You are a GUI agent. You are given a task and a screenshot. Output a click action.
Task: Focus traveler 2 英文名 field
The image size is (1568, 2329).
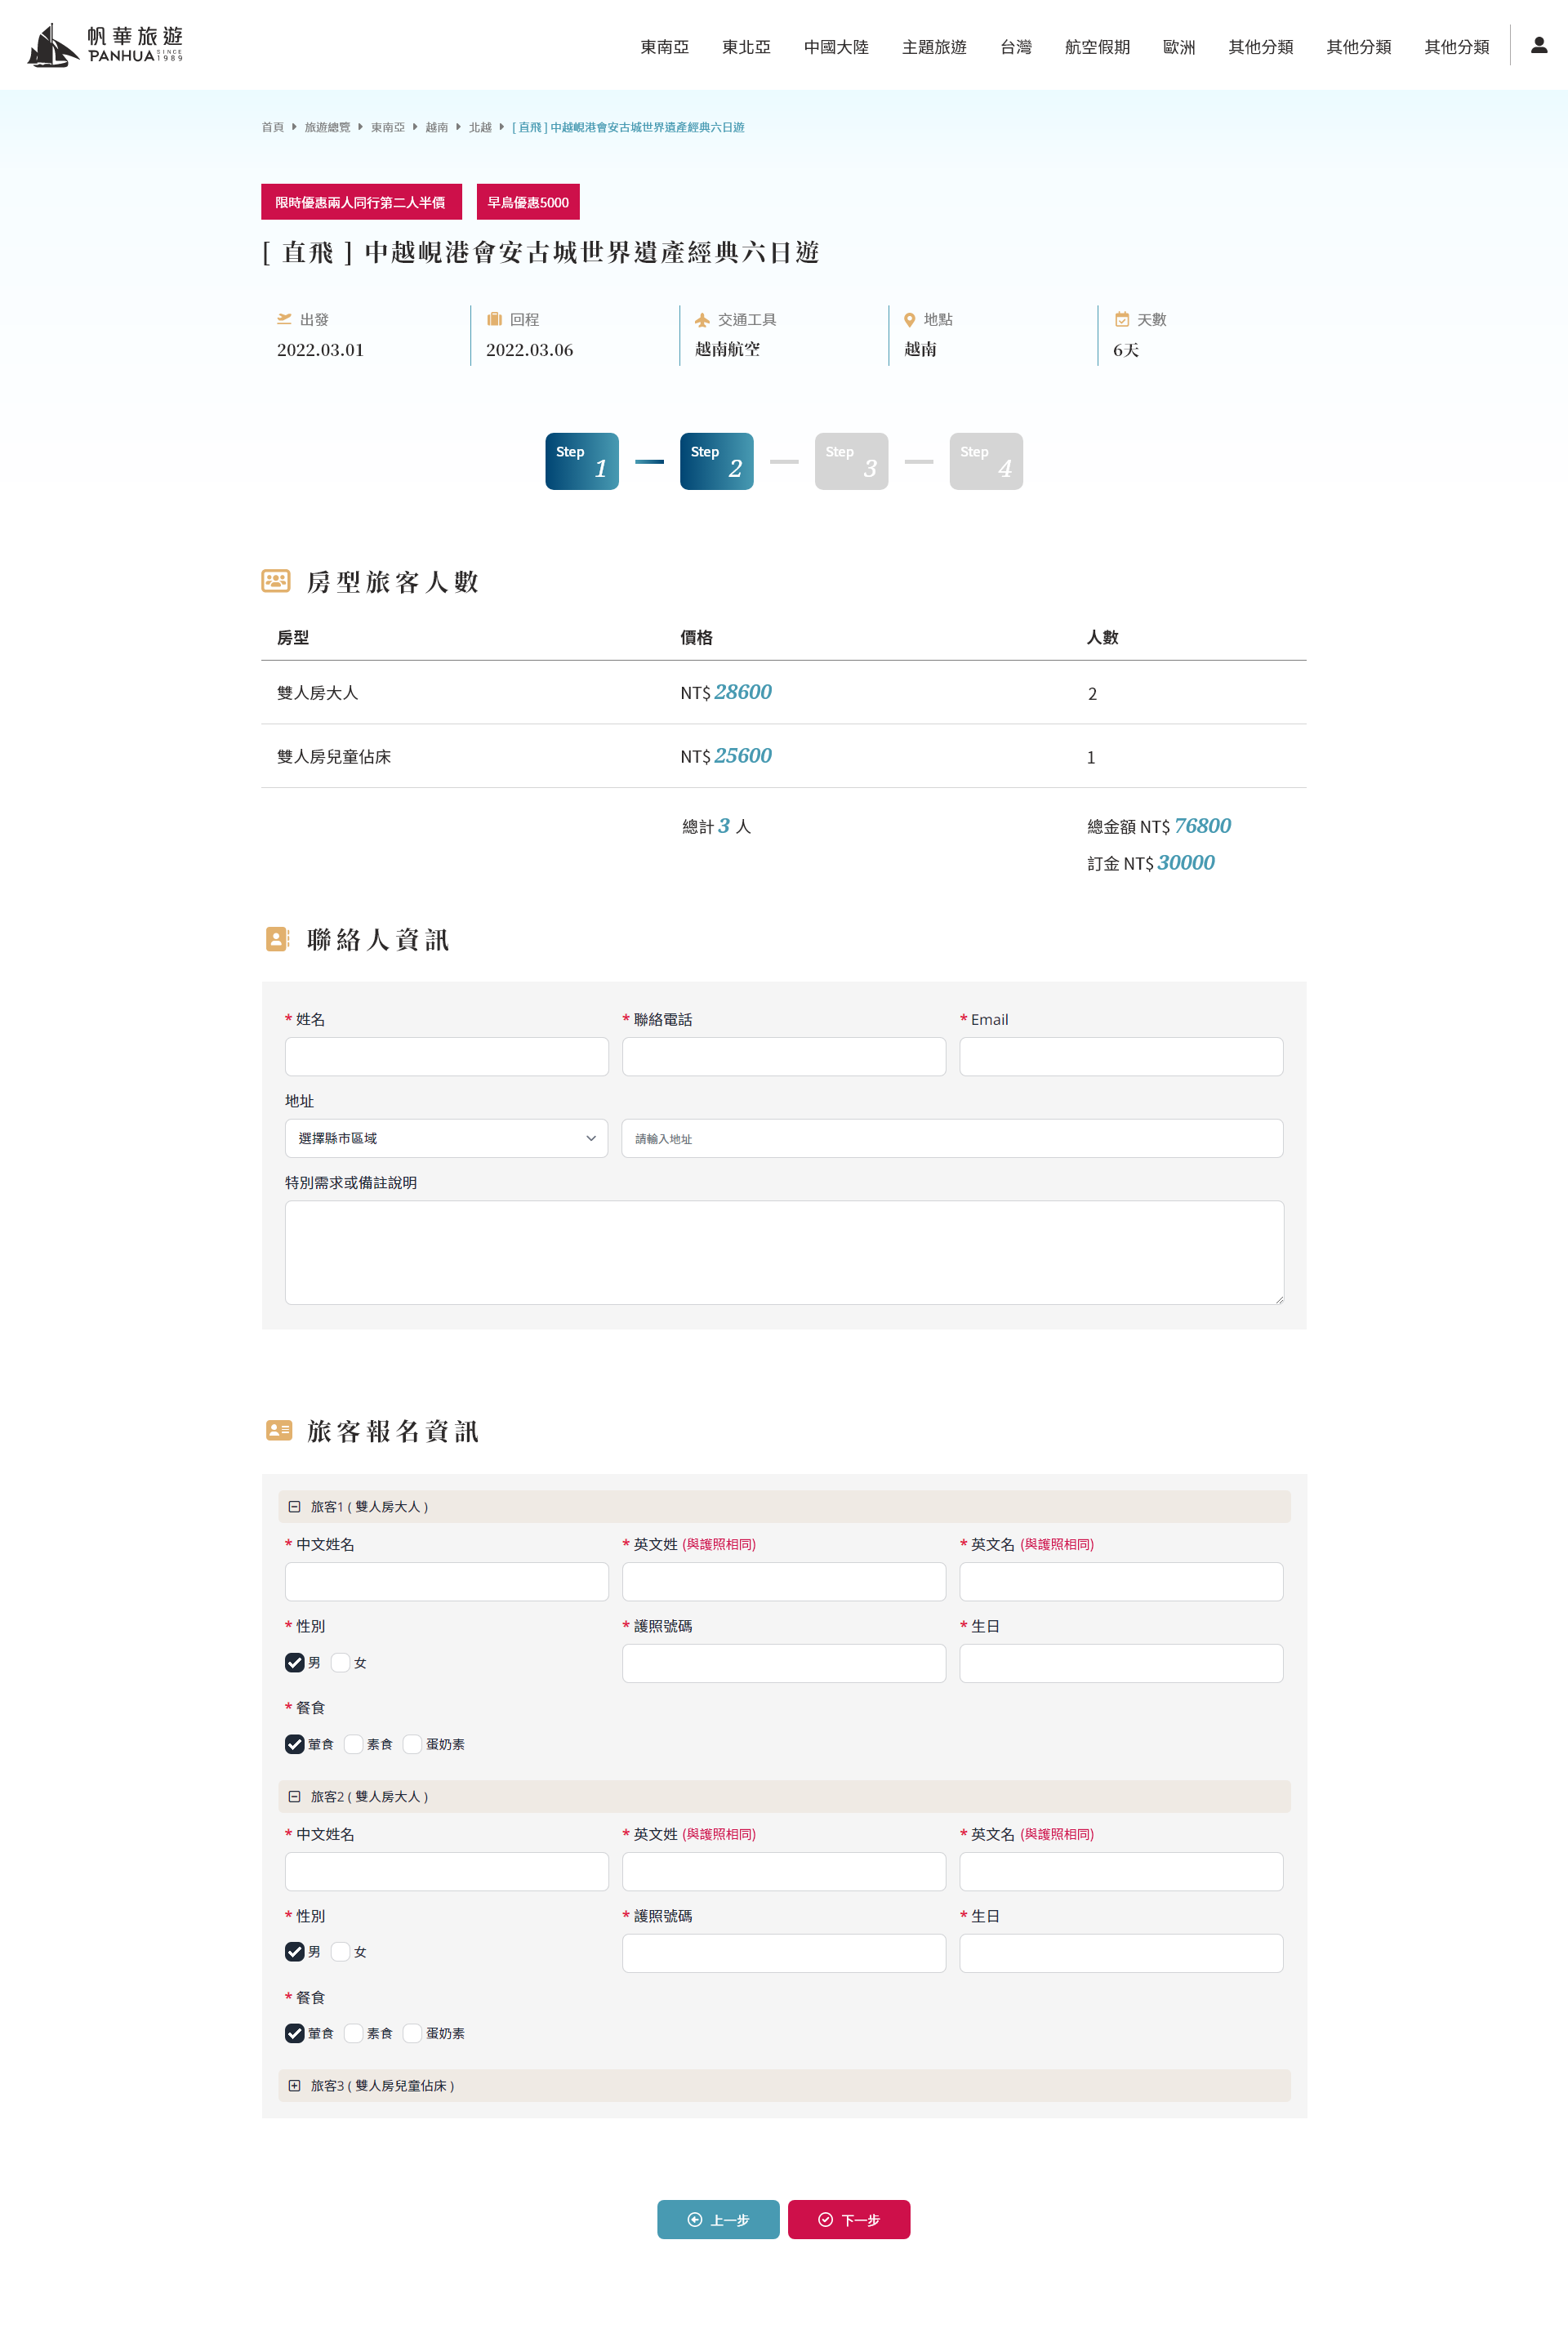(x=1121, y=1871)
